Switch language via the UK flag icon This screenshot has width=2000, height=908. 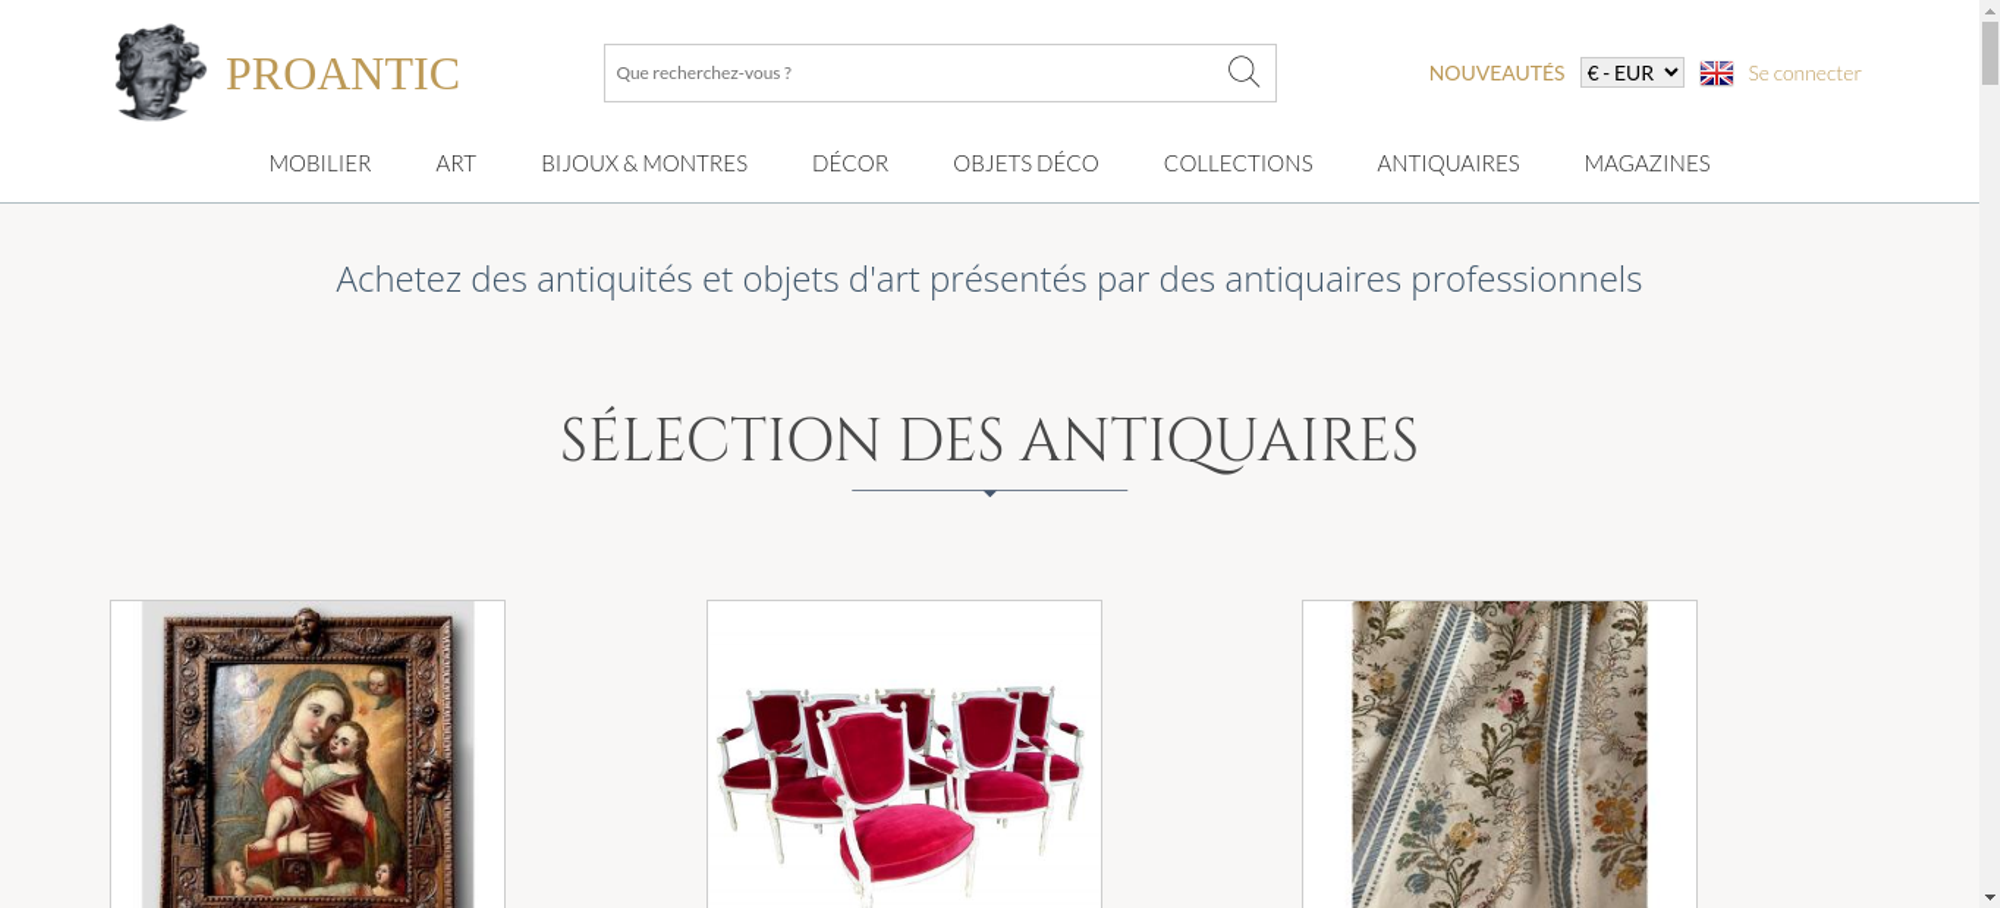click(x=1716, y=73)
